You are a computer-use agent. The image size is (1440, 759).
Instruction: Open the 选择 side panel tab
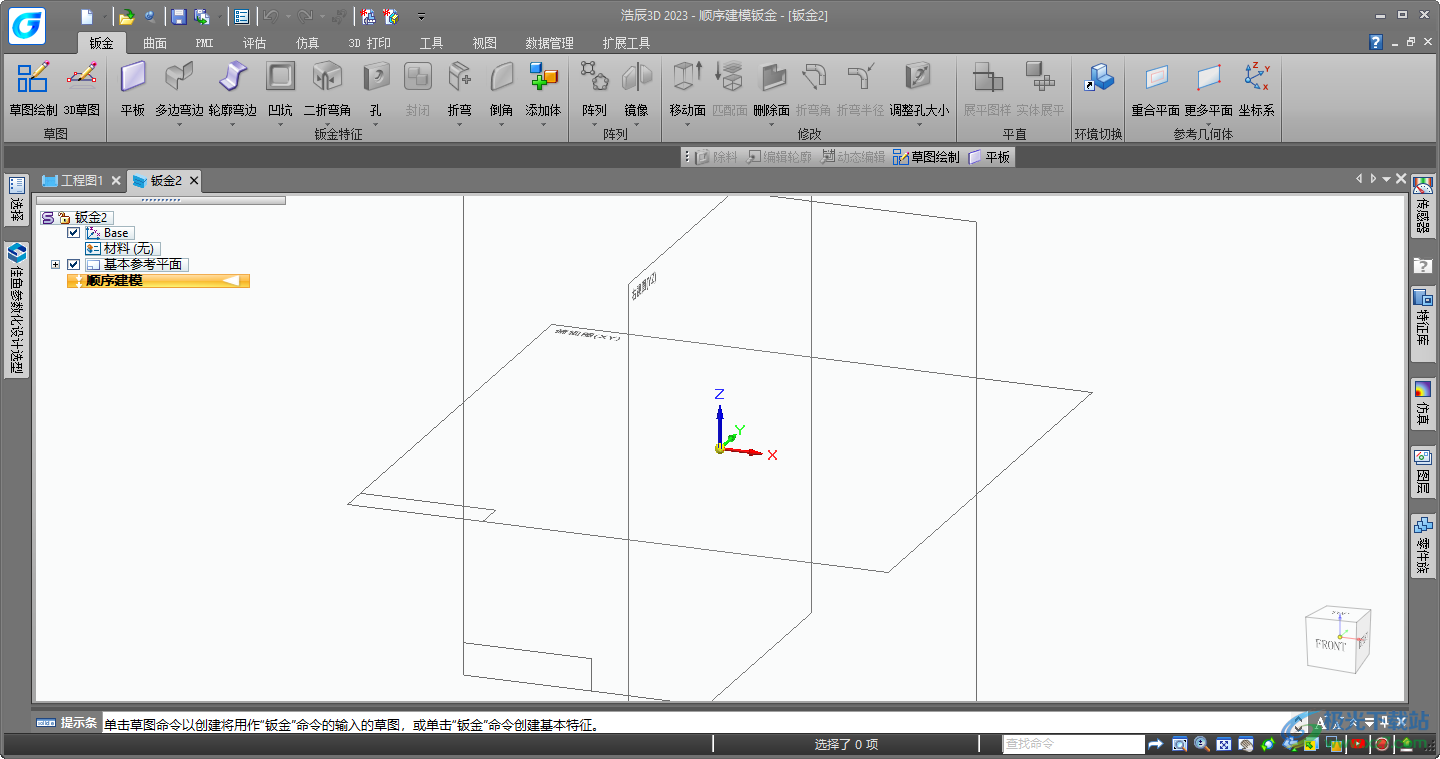click(17, 200)
